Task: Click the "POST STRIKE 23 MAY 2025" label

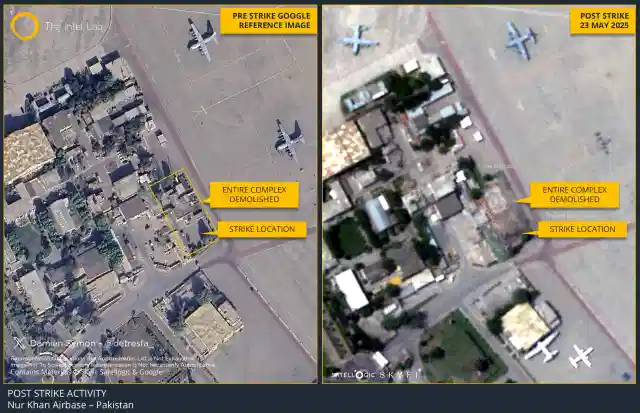Action: [x=603, y=21]
